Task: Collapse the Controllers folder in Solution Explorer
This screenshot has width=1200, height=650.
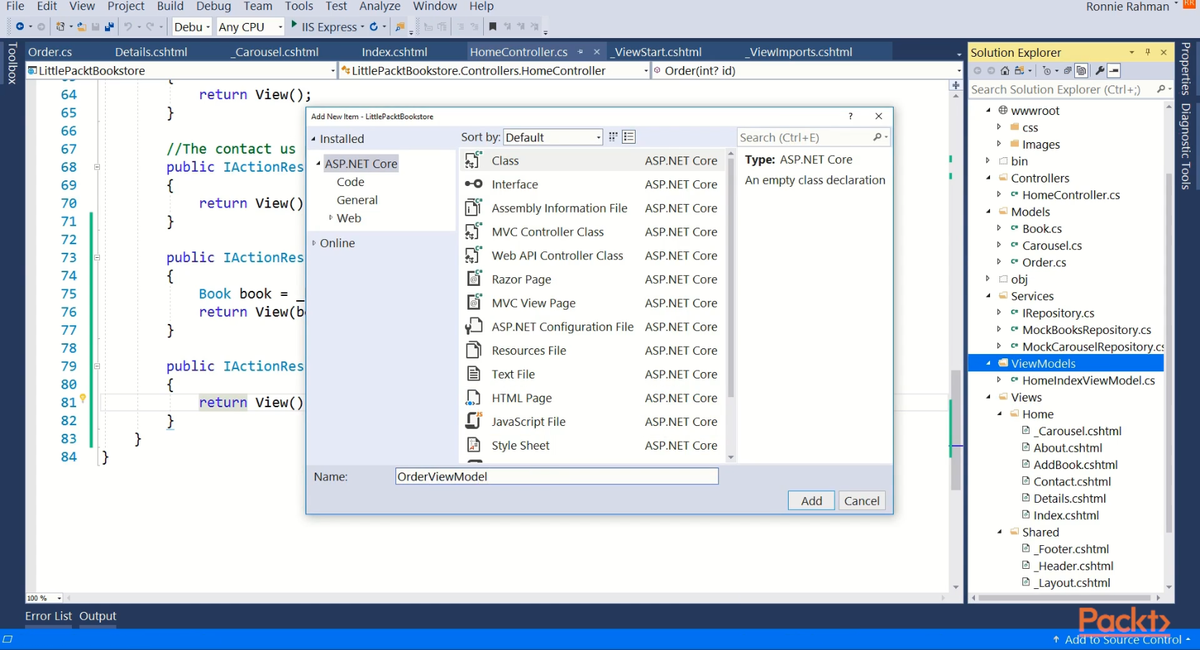Action: 989,178
